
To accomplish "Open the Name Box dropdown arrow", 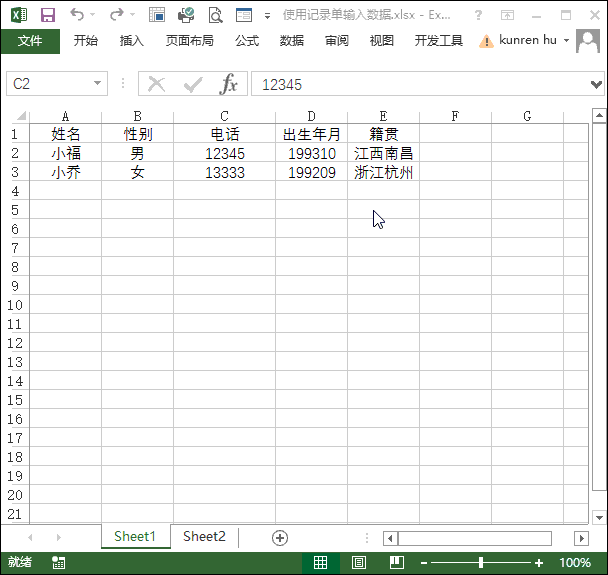I will click(97, 85).
